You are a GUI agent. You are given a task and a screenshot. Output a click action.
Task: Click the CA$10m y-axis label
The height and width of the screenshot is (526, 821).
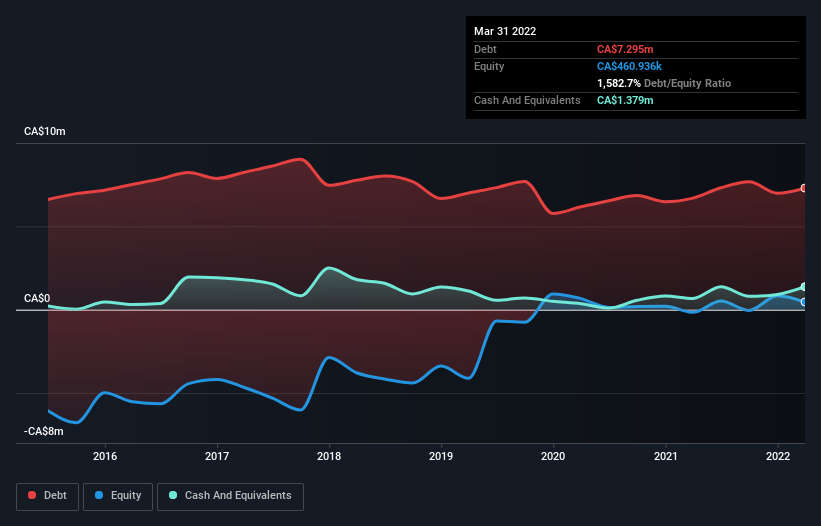(45, 131)
